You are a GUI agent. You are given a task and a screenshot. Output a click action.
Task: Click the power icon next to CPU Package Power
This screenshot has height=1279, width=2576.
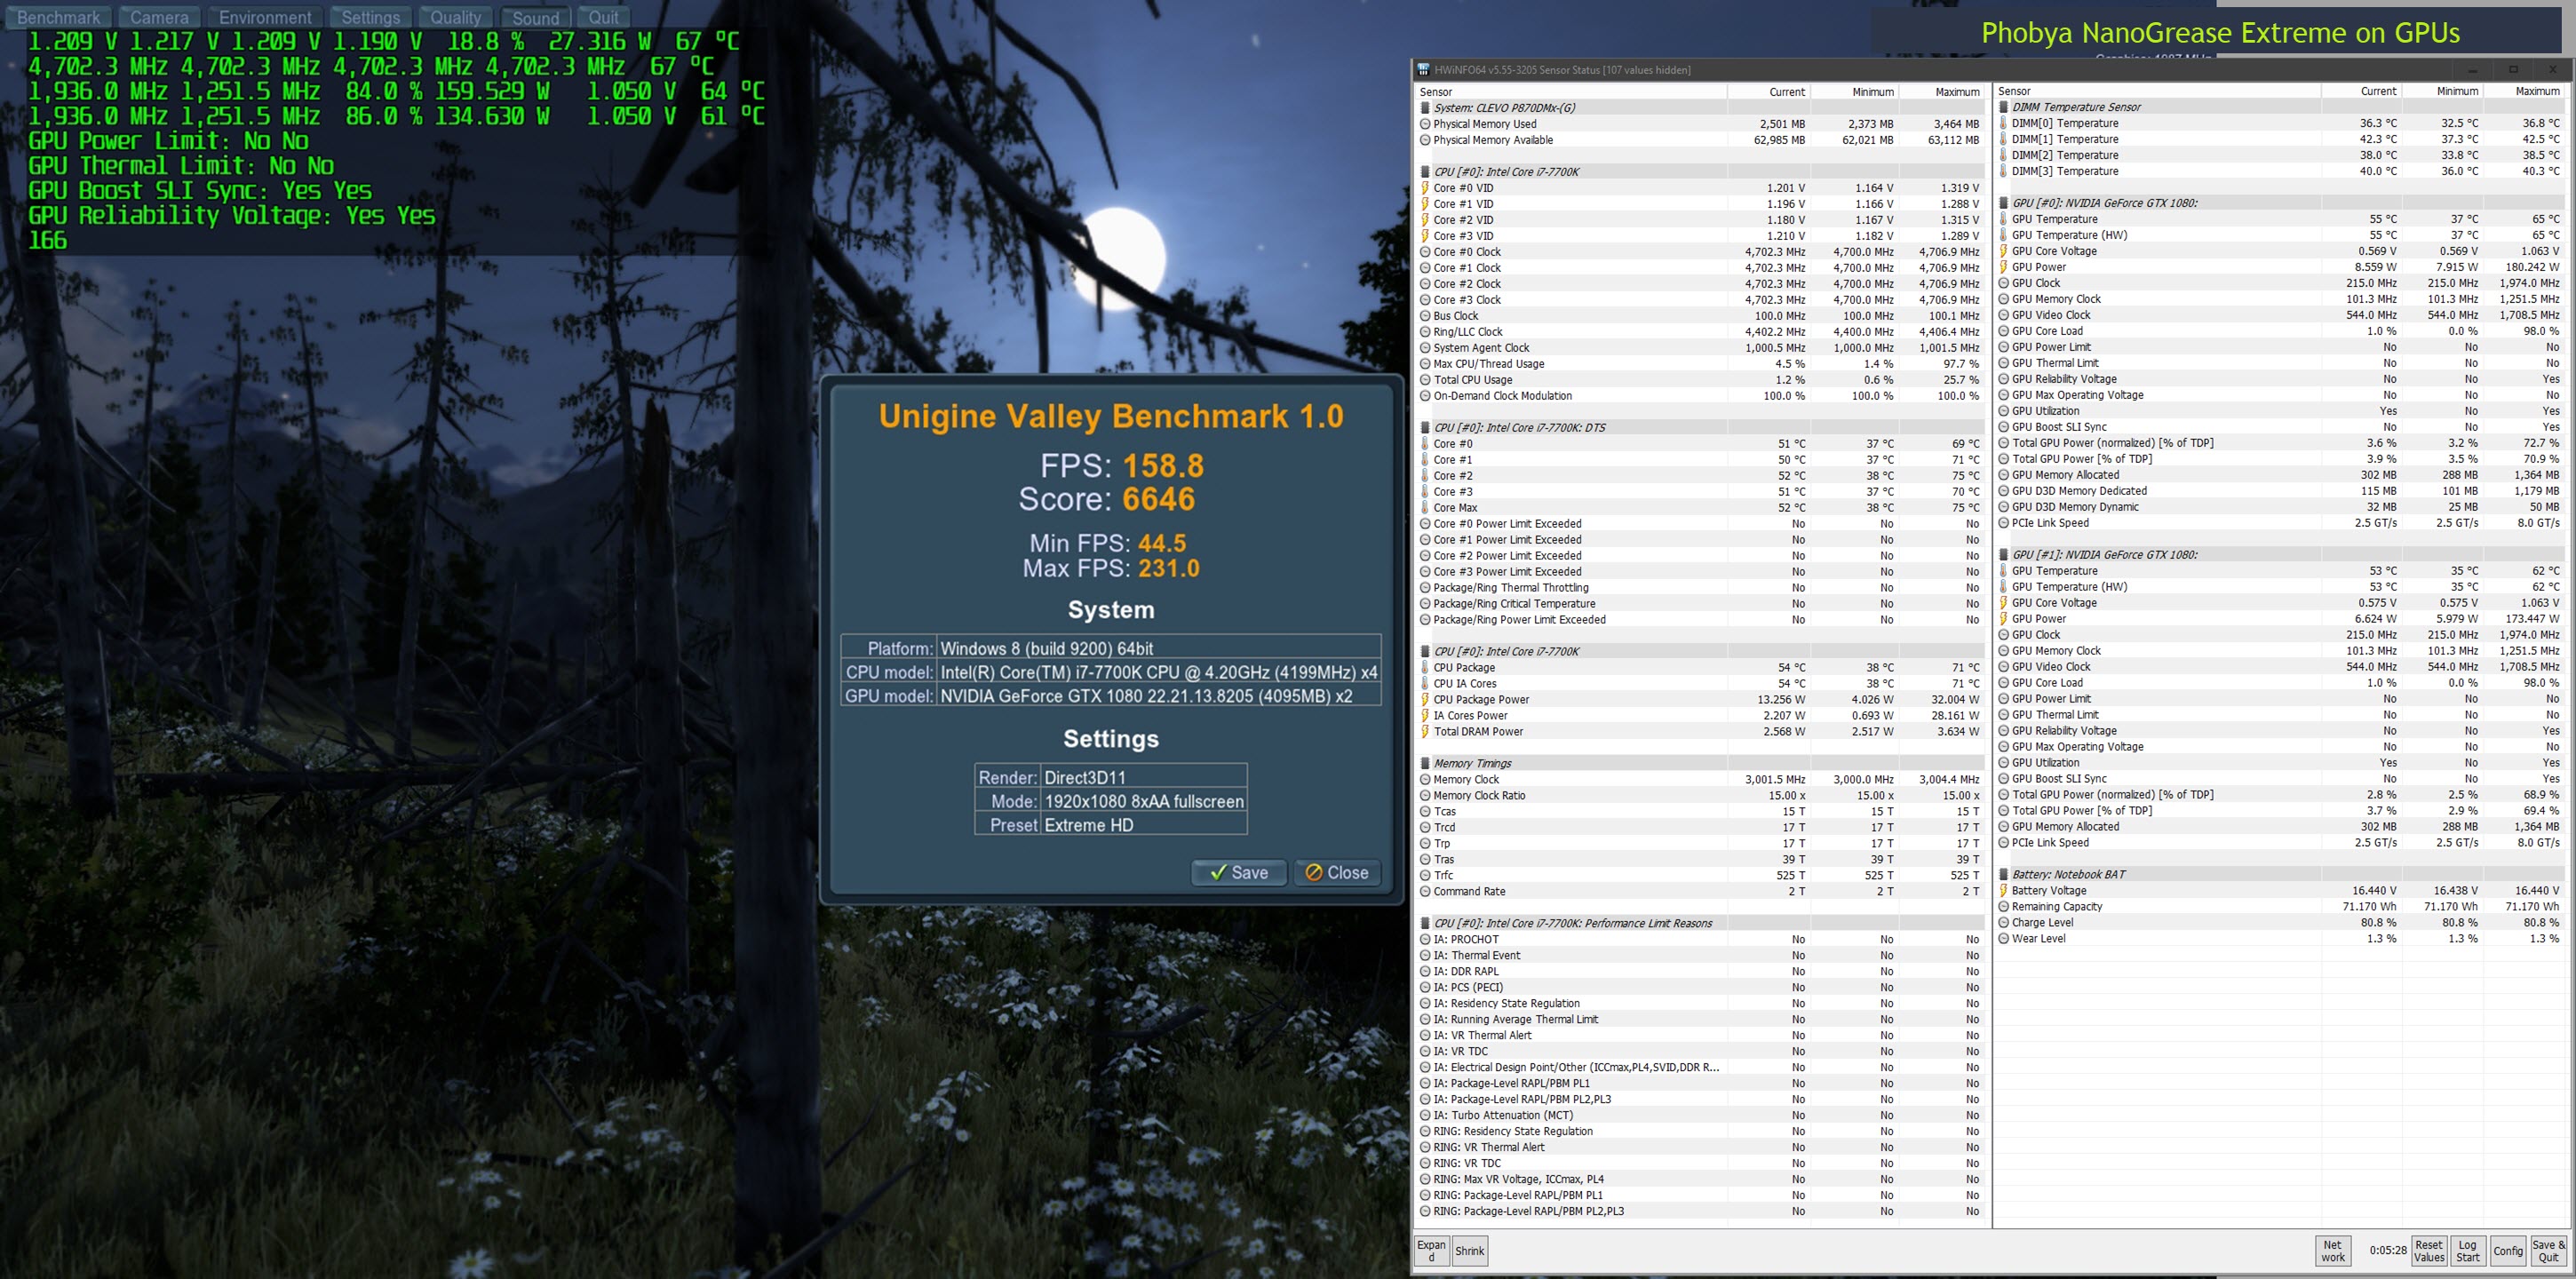pos(1425,700)
